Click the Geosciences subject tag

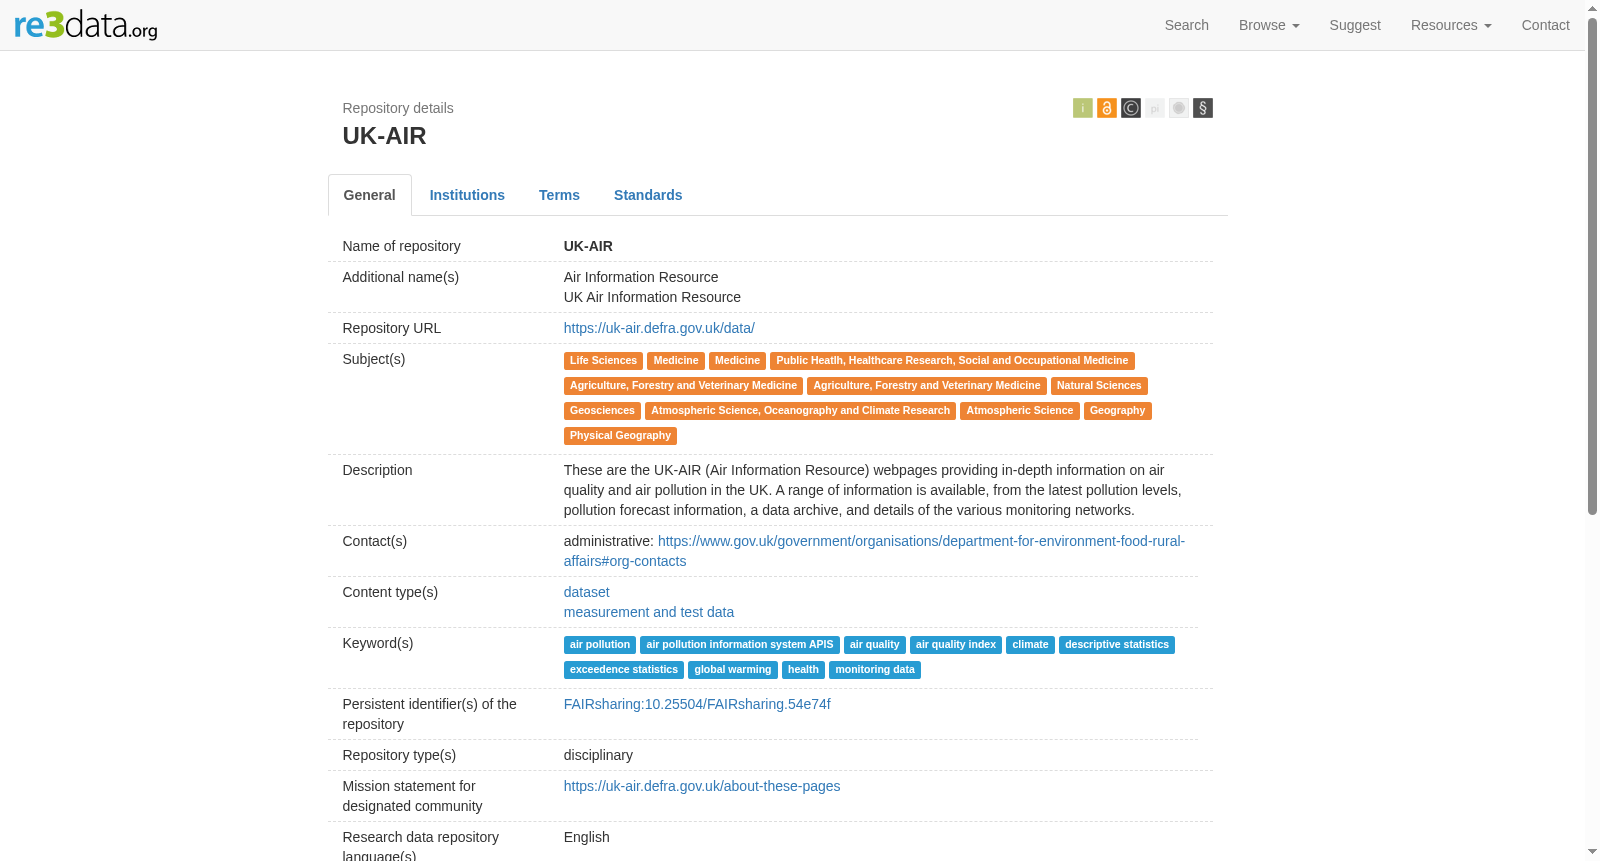tap(602, 411)
